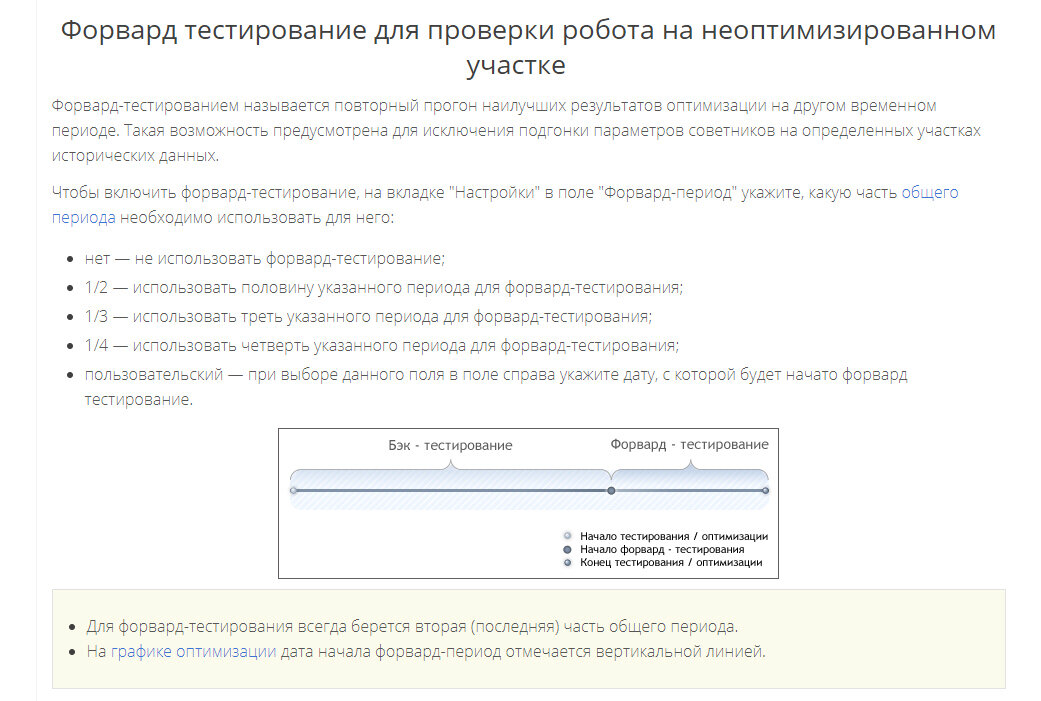Click the paragraph starting 'Форвард-тестированием называется'
This screenshot has height=701, width=1041.
[517, 130]
